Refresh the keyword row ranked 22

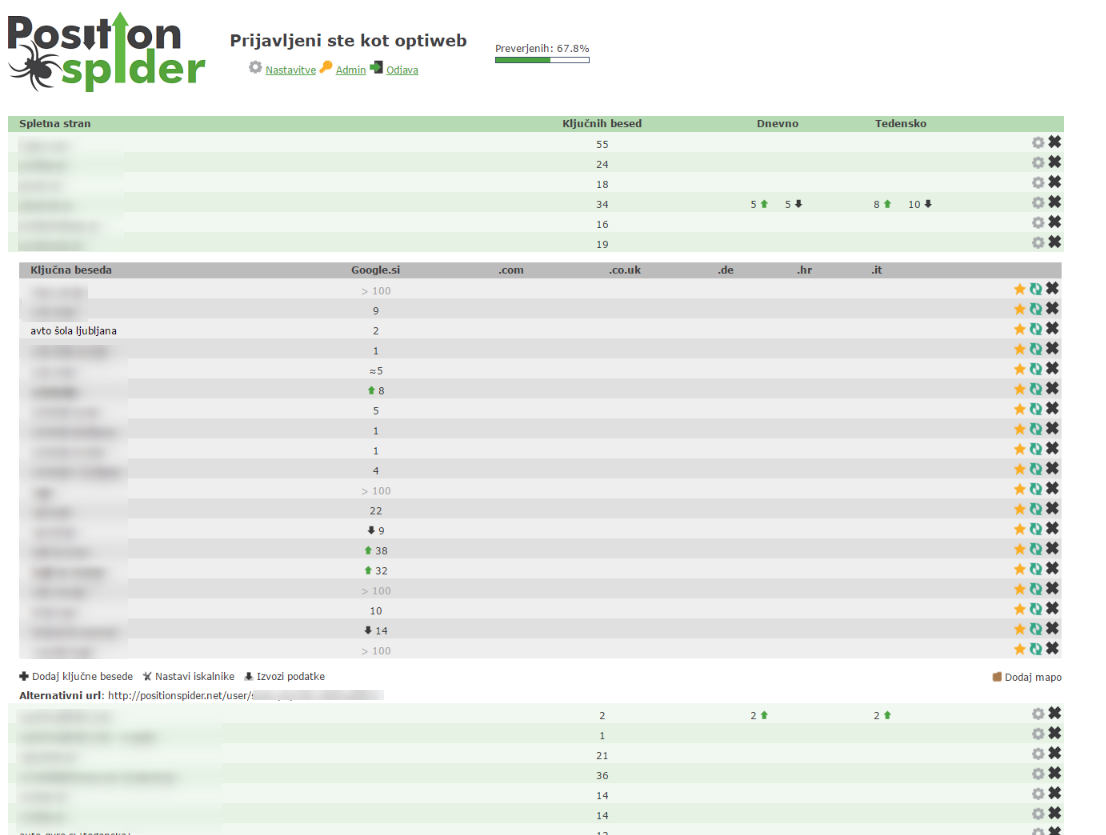1036,509
